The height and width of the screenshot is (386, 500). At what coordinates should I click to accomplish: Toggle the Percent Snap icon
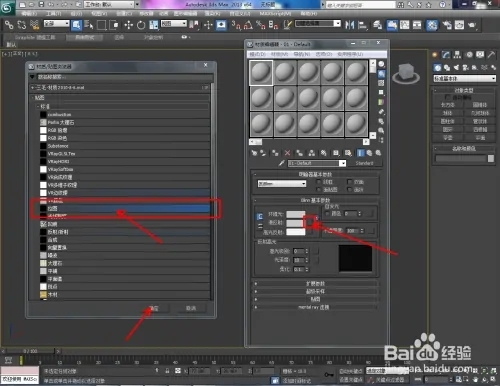pyautogui.click(x=261, y=25)
